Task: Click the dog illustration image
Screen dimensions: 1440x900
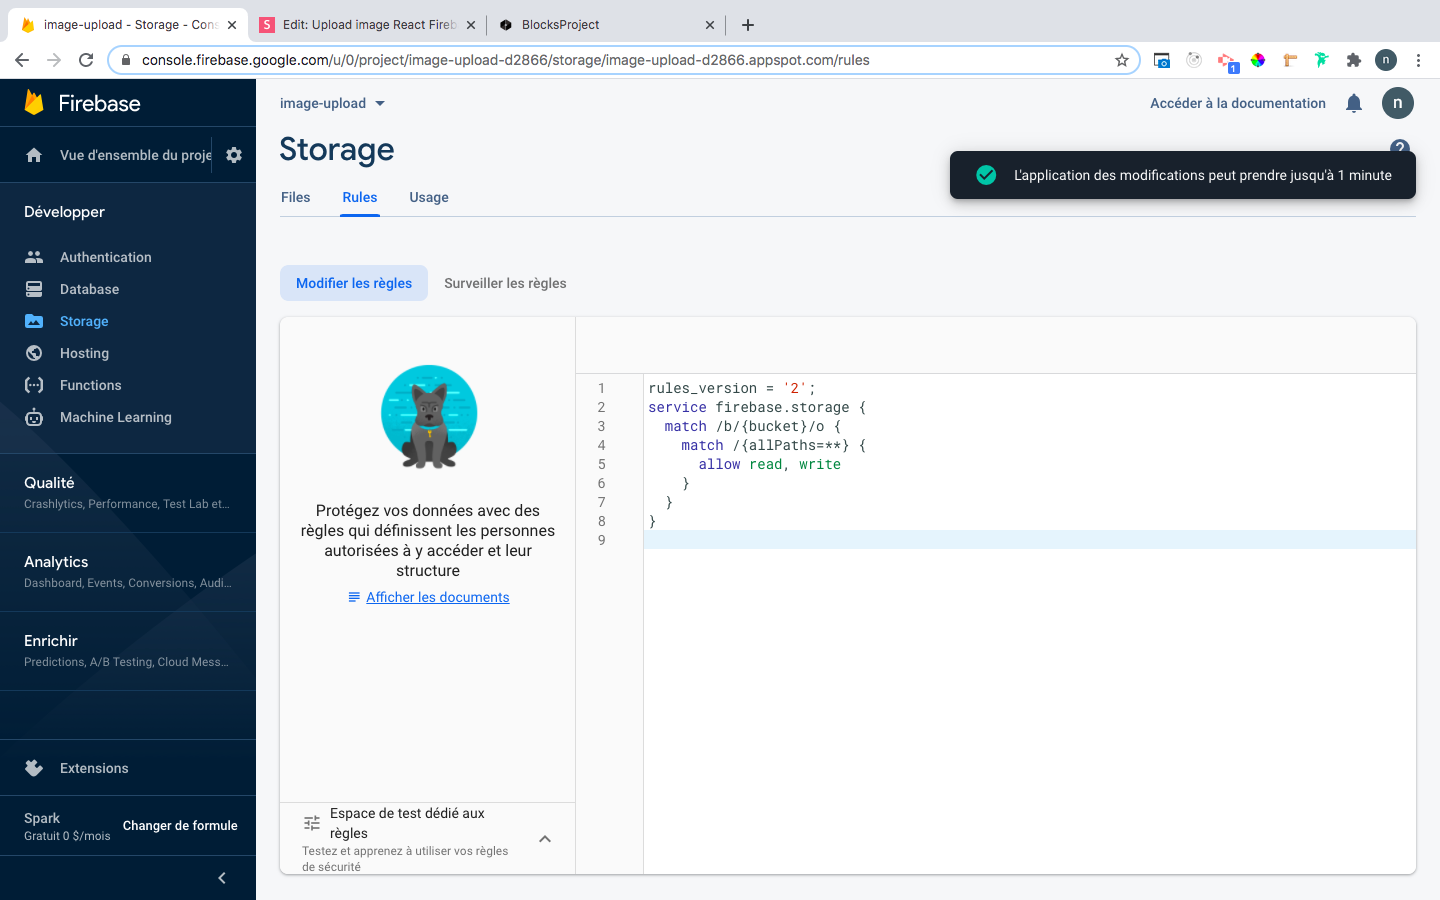Action: tap(429, 417)
